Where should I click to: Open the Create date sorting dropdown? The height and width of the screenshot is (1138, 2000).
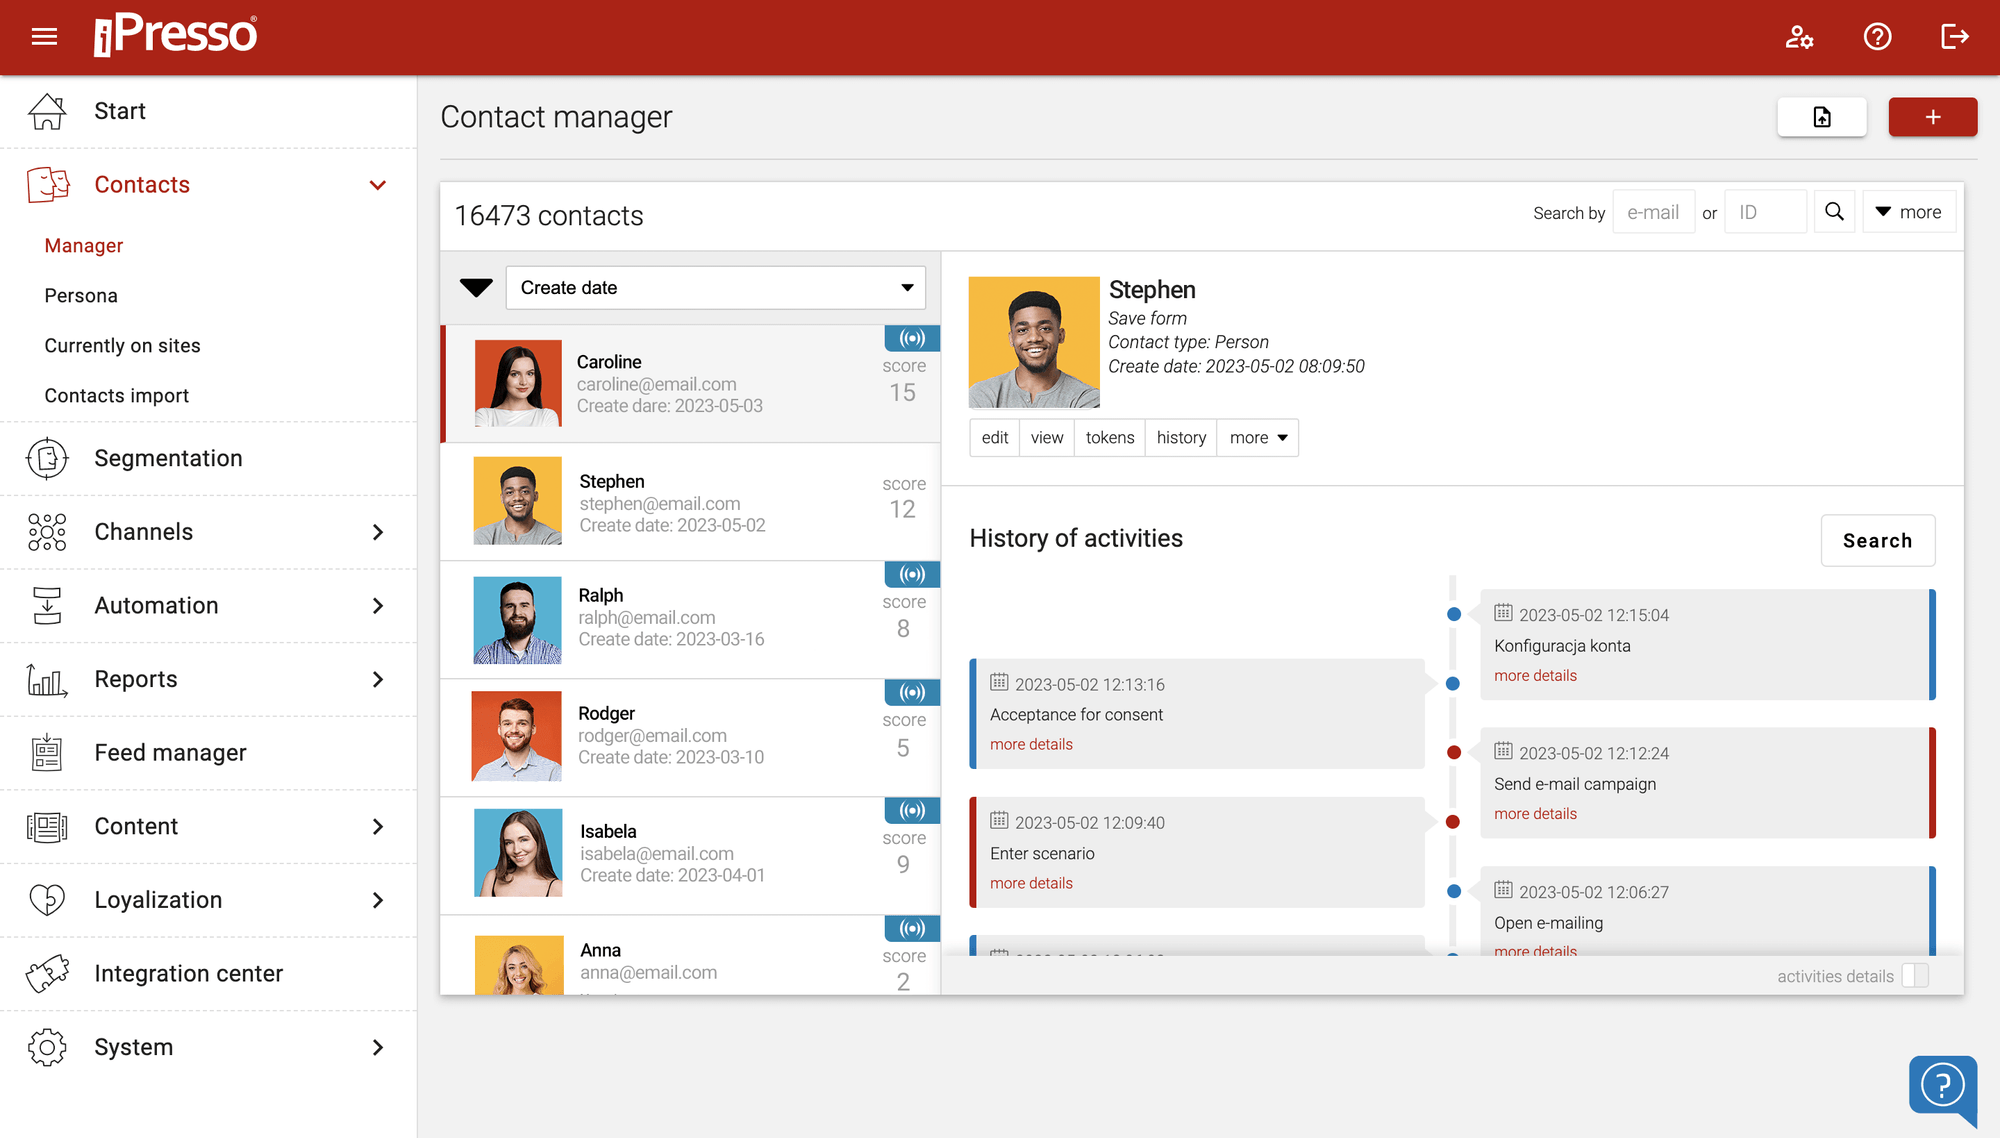point(715,287)
